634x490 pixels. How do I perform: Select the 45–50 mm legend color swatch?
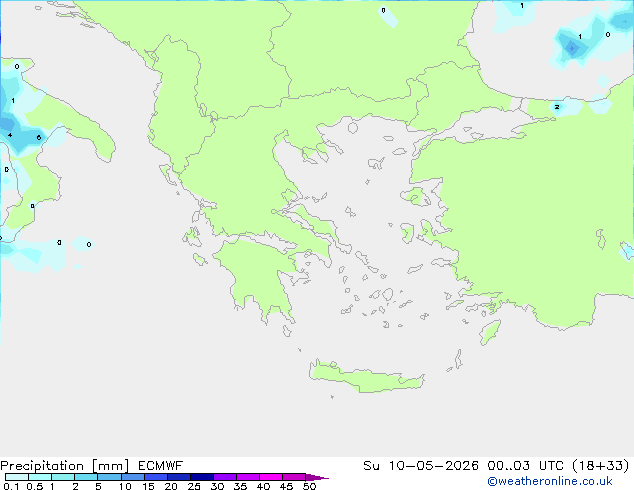[294, 477]
